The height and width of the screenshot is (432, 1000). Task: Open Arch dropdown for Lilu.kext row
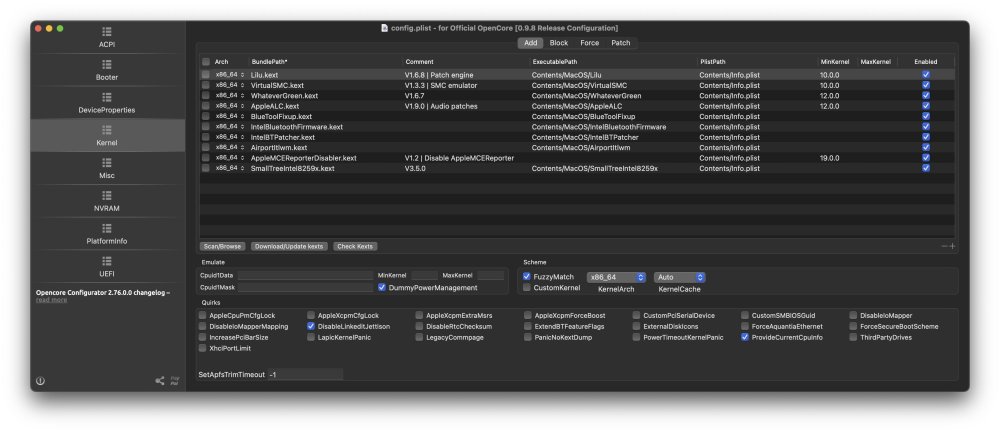pos(230,75)
